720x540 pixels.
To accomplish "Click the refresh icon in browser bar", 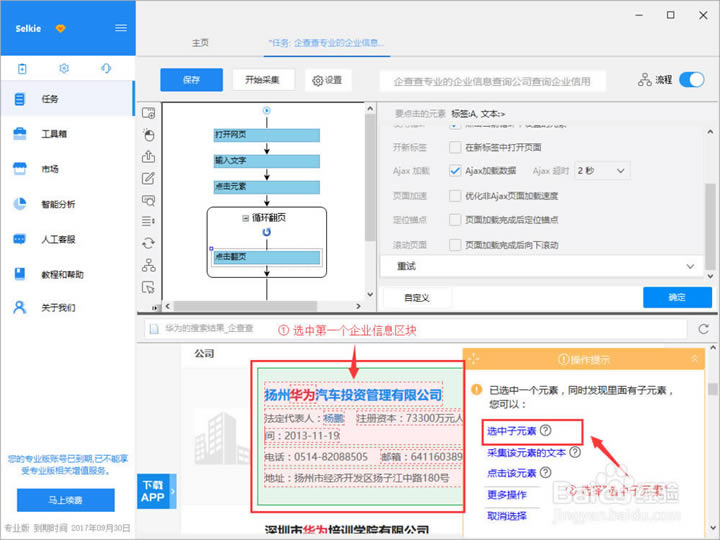I will [x=704, y=328].
